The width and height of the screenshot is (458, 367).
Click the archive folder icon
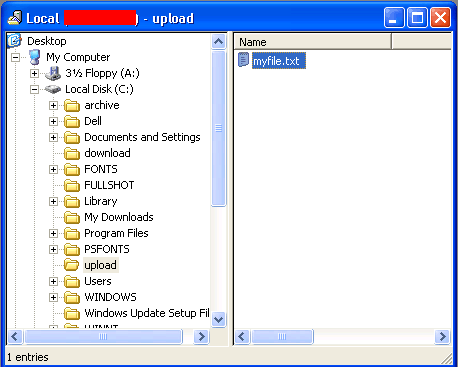(72, 105)
